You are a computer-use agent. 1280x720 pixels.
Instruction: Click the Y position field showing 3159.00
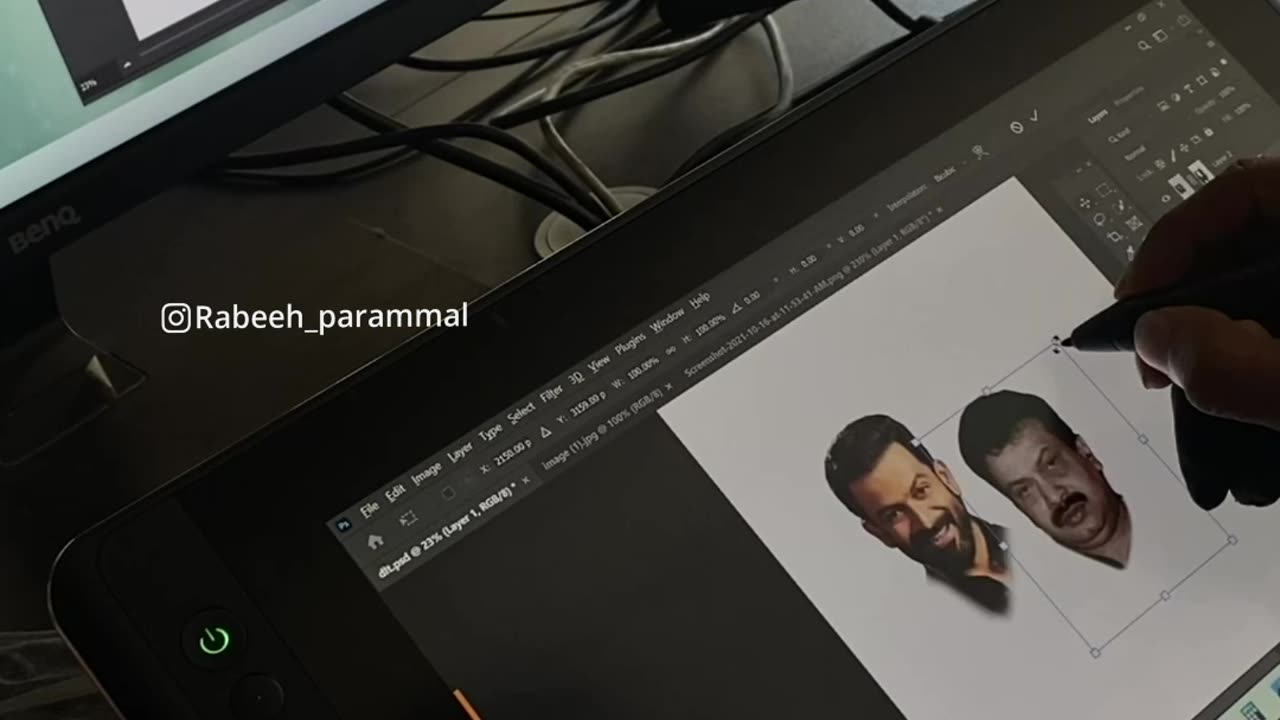point(588,406)
